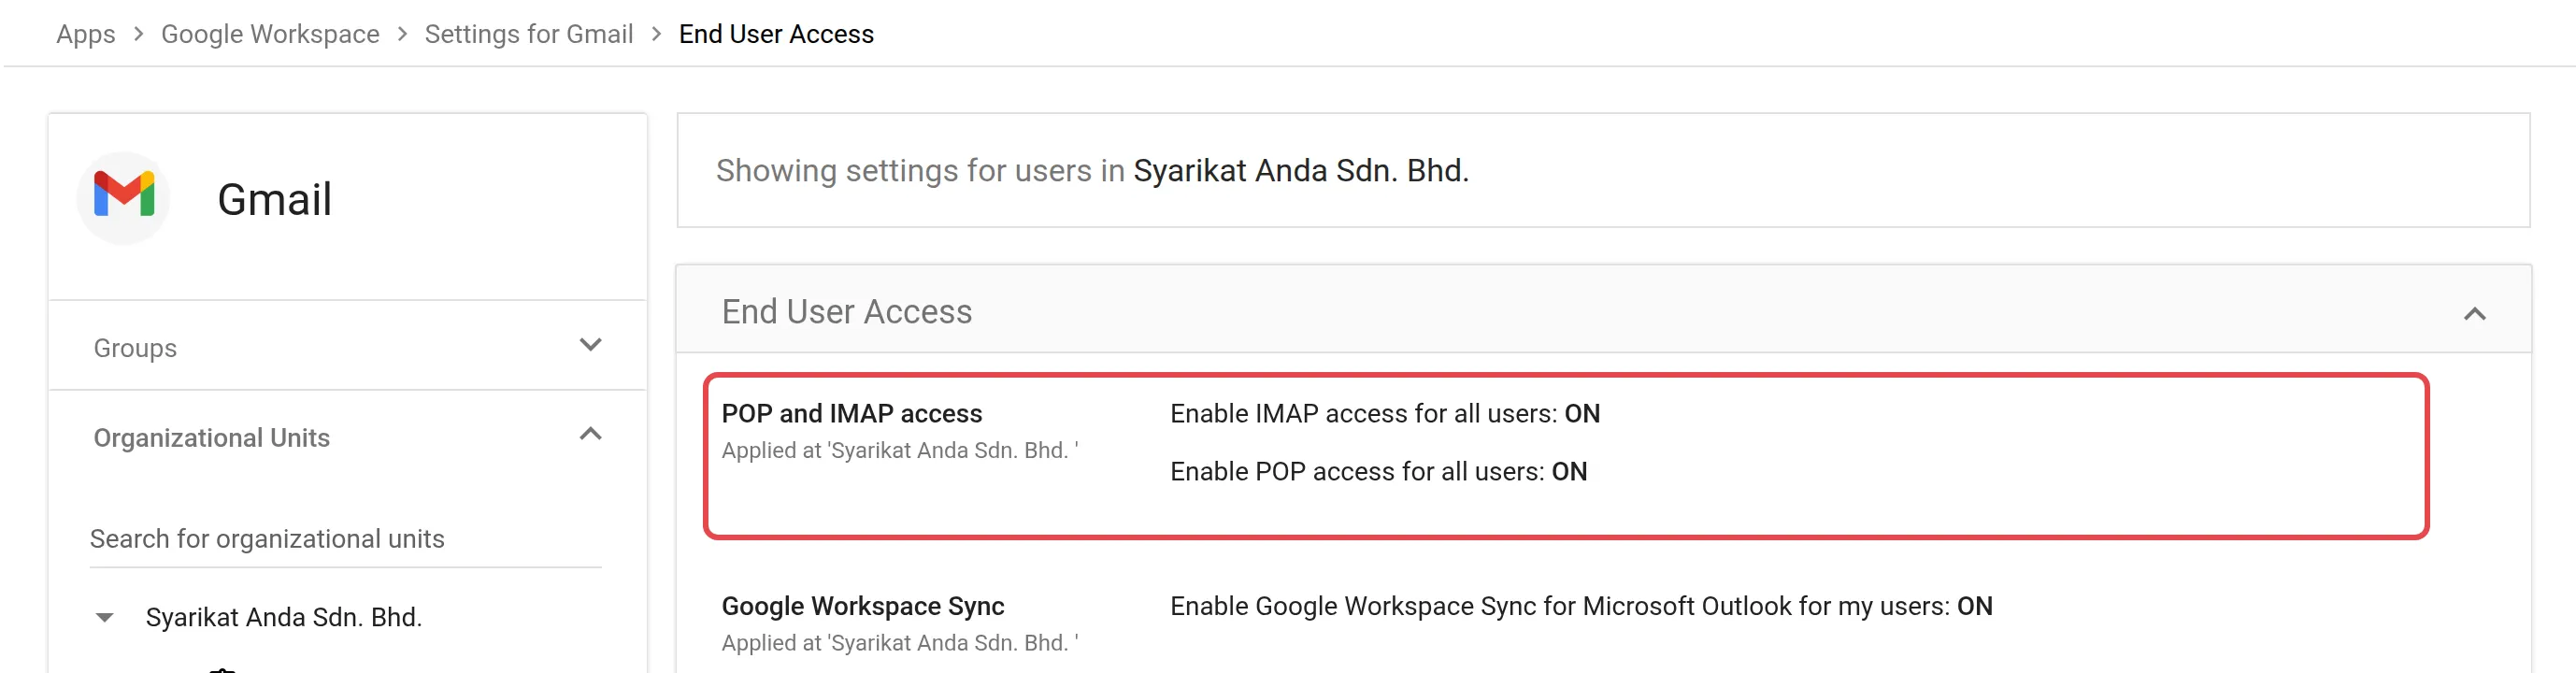Go to Settings for Gmail breadcrumb
This screenshot has height=673, width=2576.
tap(529, 34)
